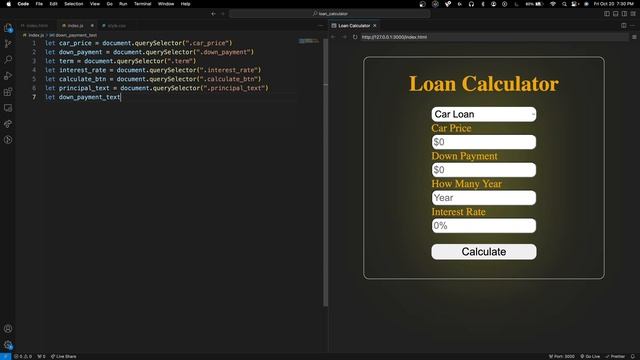Open the Extensions view

click(8, 92)
